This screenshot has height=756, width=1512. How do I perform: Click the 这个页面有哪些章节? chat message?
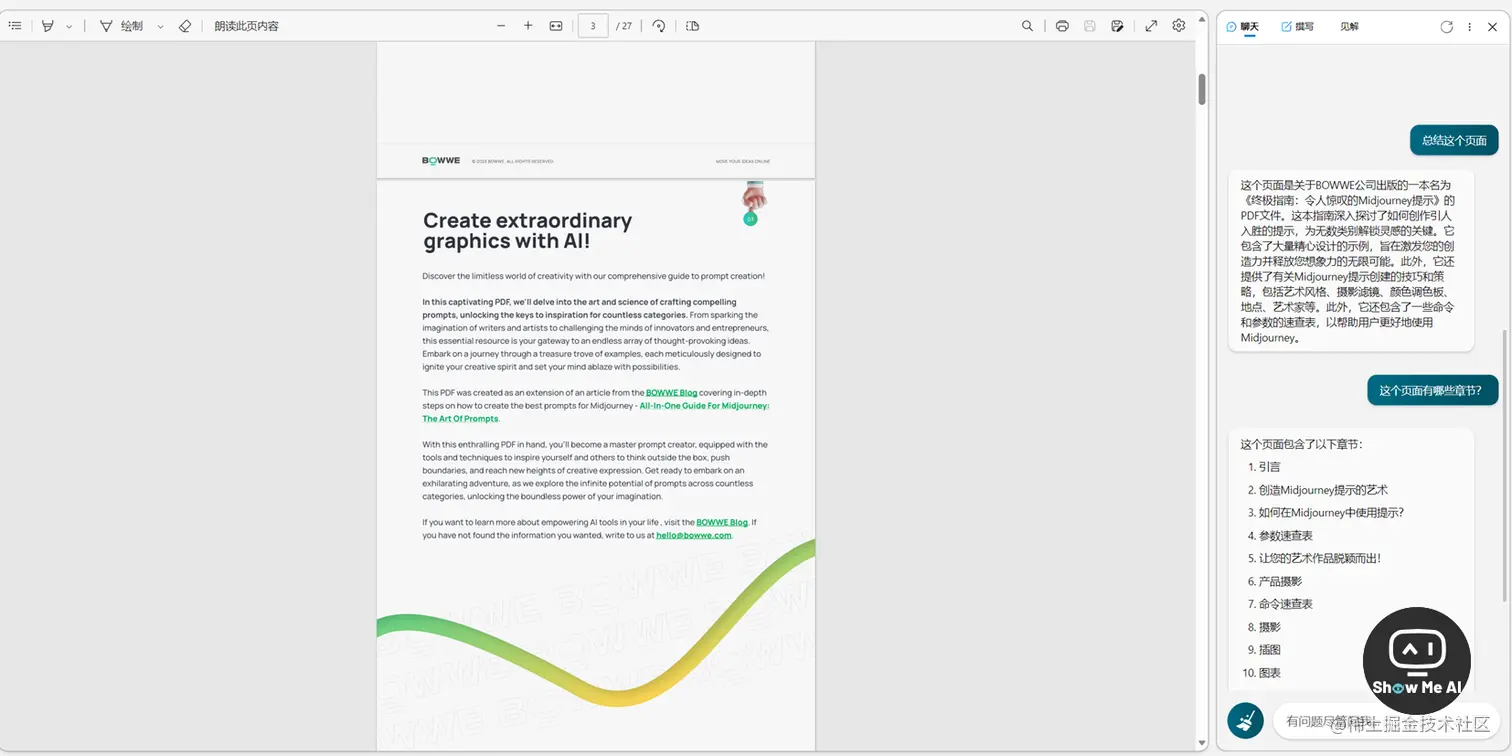1432,390
